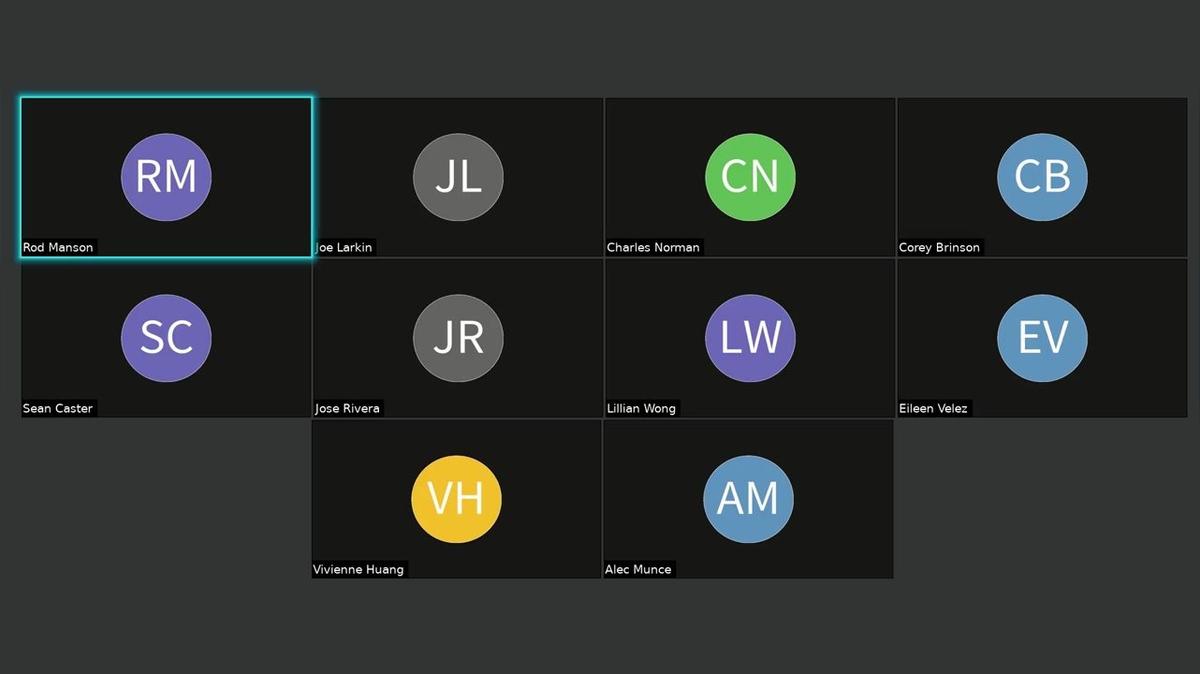
Task: Click the Lillian Wong name label
Action: point(641,408)
